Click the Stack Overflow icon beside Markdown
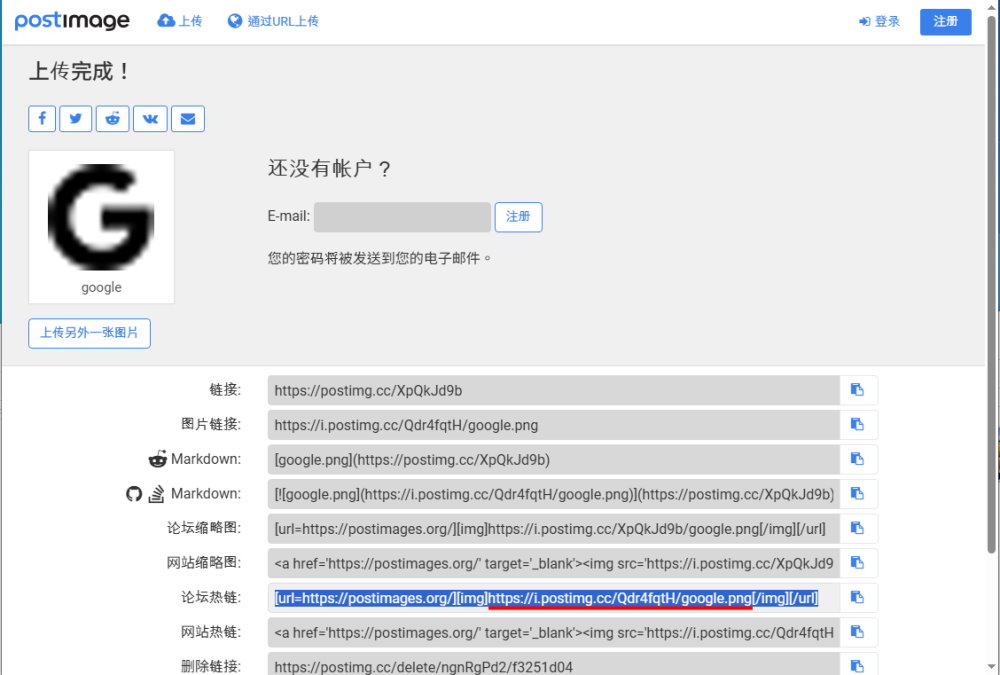 click(x=156, y=494)
